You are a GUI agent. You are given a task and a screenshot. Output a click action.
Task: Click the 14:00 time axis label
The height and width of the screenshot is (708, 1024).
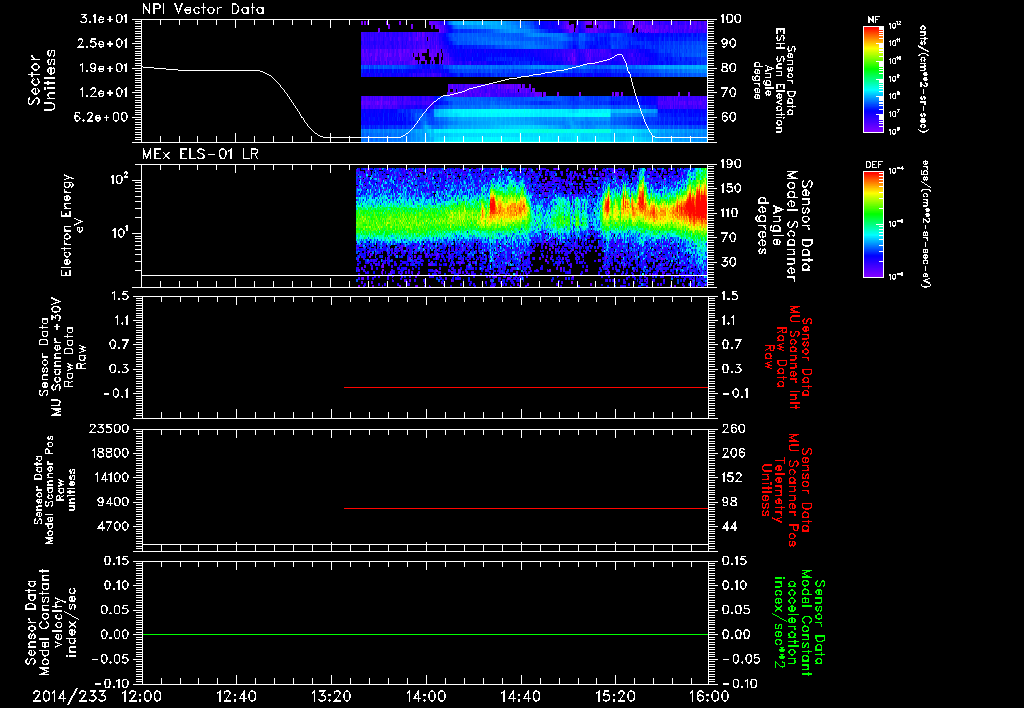[426, 696]
